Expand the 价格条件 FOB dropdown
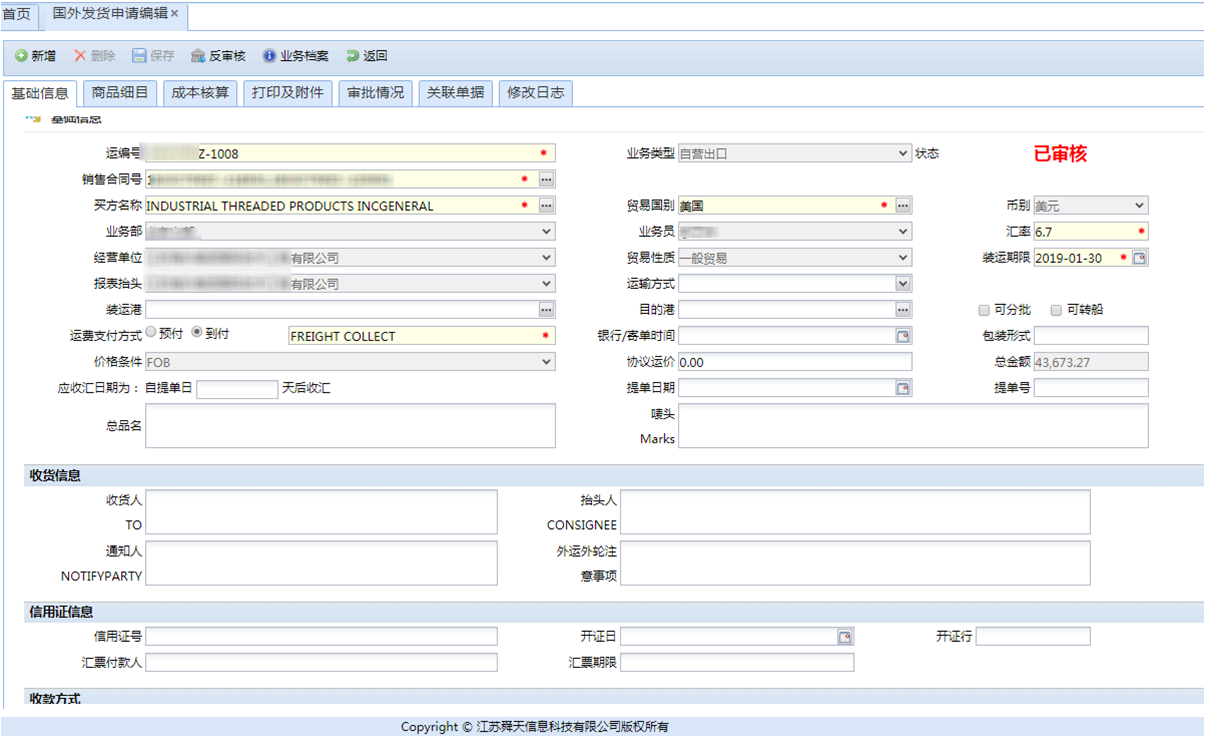The height and width of the screenshot is (737, 1205). [546, 362]
